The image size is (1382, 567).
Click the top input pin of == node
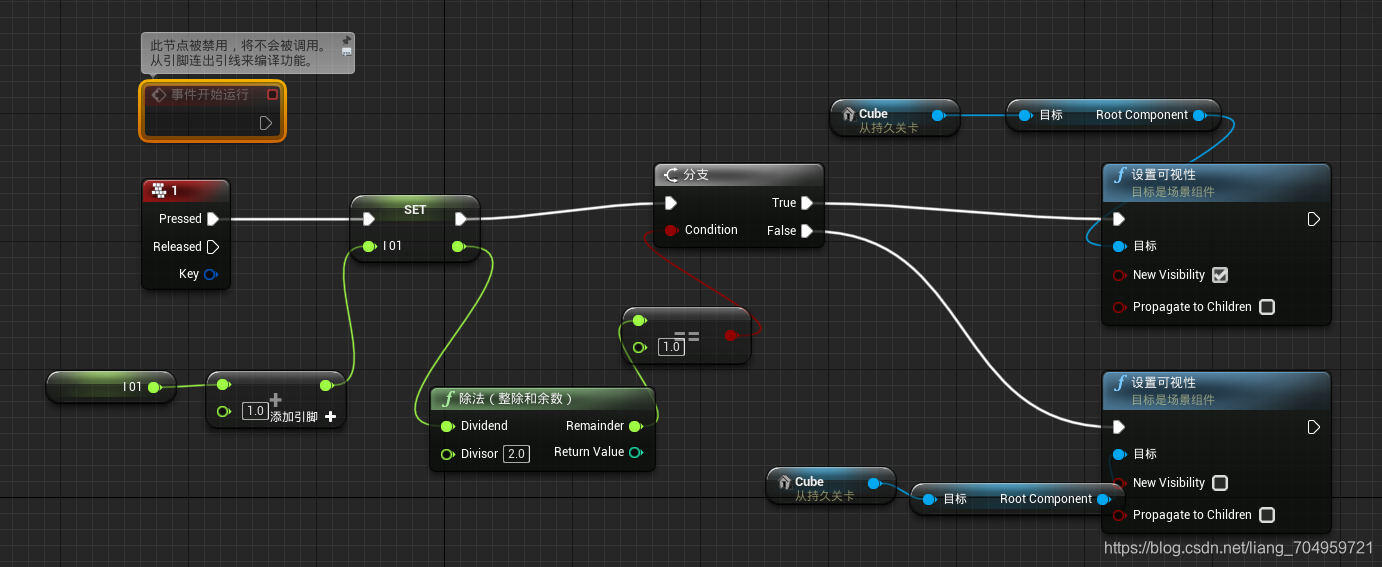[x=639, y=321]
